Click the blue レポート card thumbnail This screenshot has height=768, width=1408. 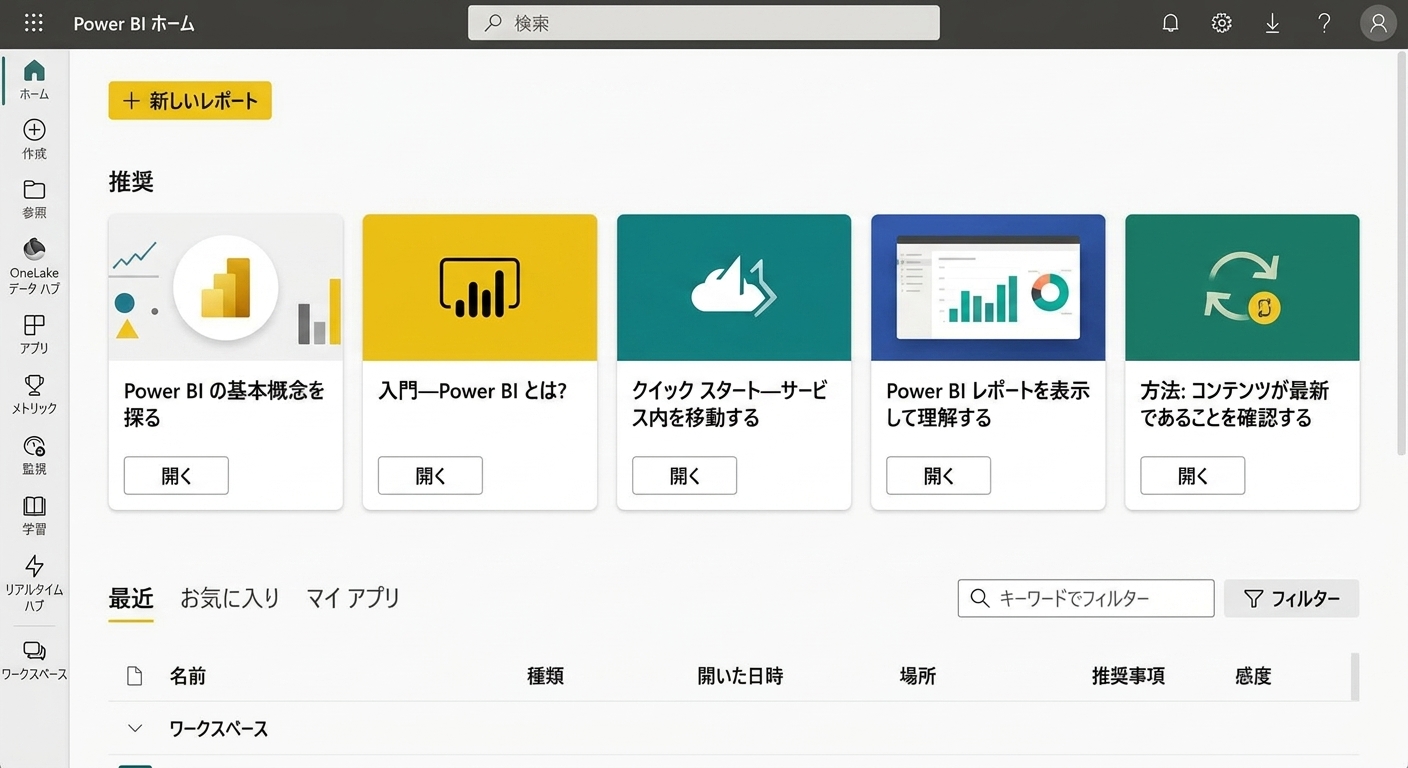[x=988, y=288]
